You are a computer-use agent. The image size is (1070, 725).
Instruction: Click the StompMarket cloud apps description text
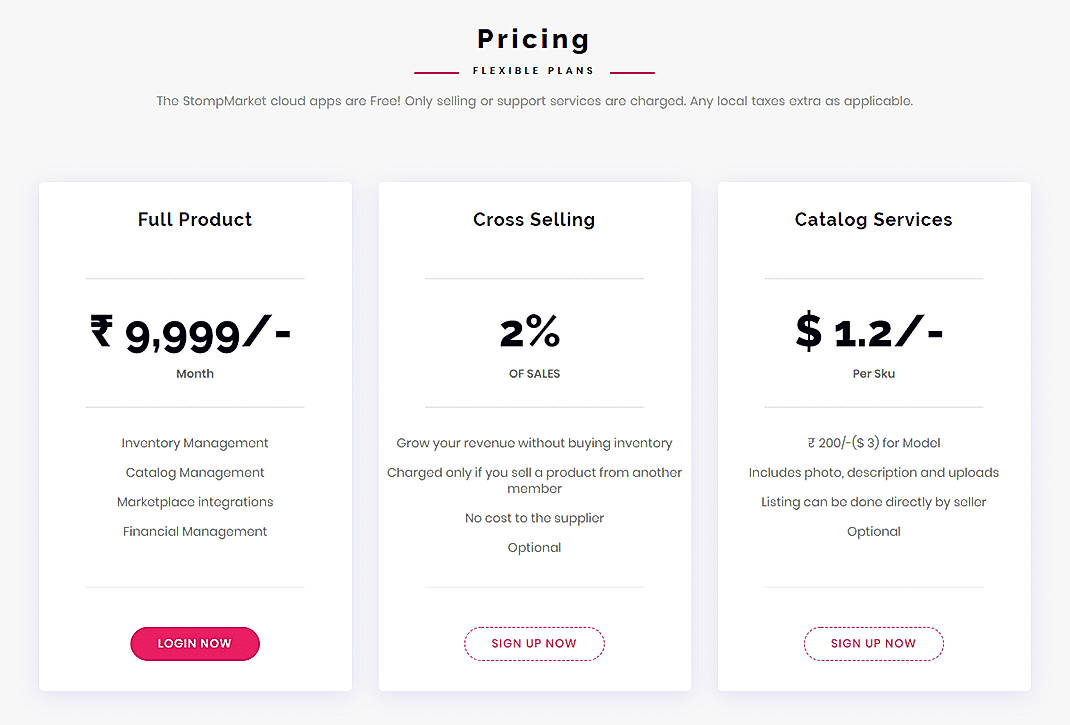534,100
